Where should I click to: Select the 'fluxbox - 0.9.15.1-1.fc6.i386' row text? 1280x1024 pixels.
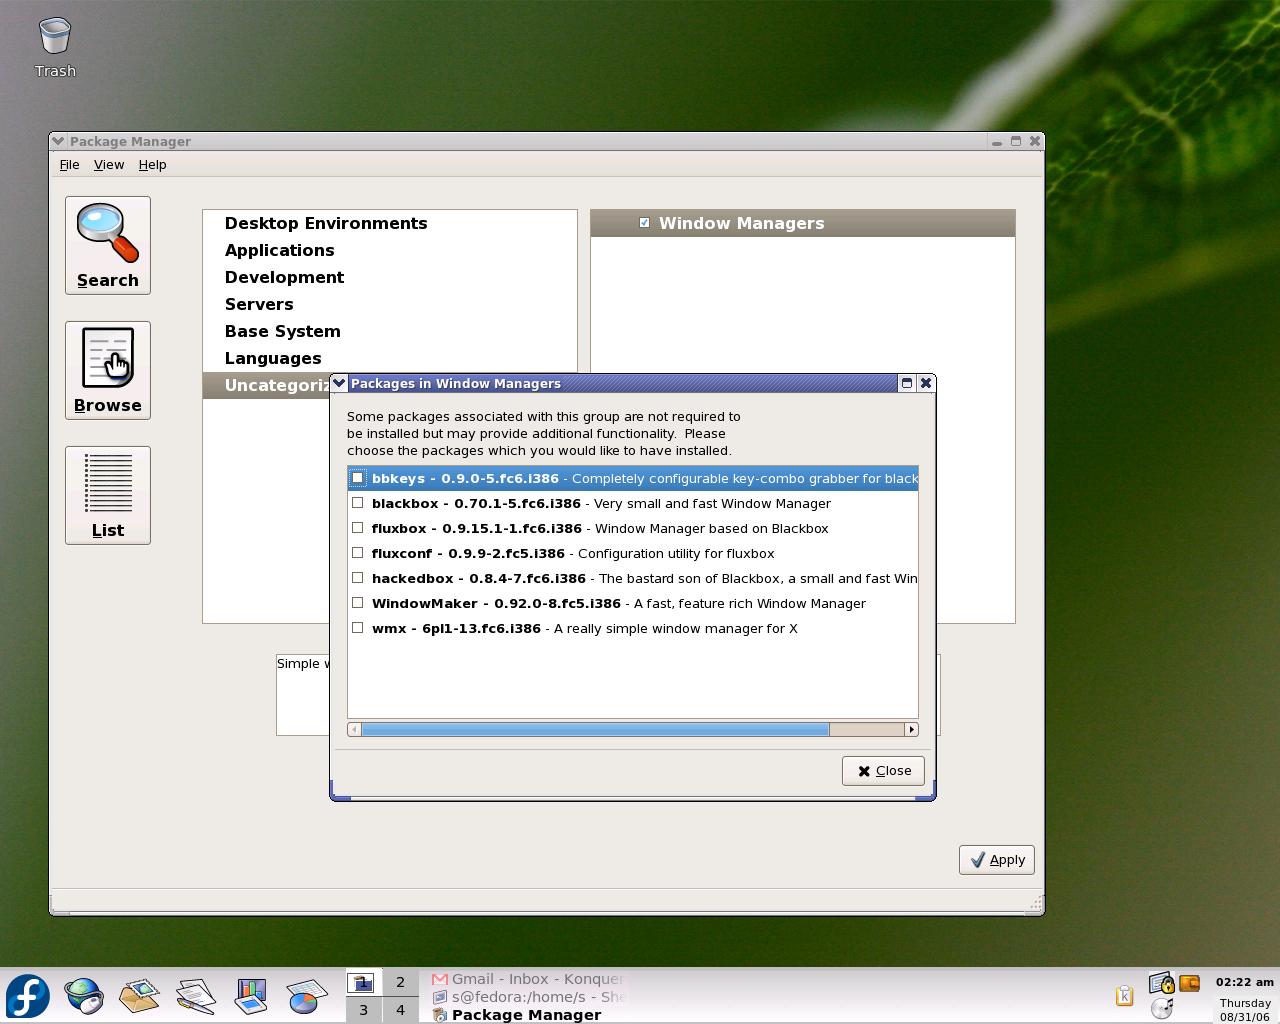coord(477,529)
